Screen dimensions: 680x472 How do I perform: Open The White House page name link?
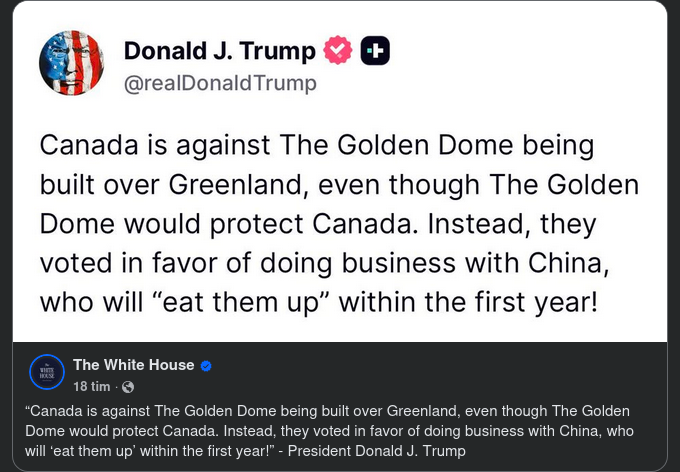pos(133,365)
